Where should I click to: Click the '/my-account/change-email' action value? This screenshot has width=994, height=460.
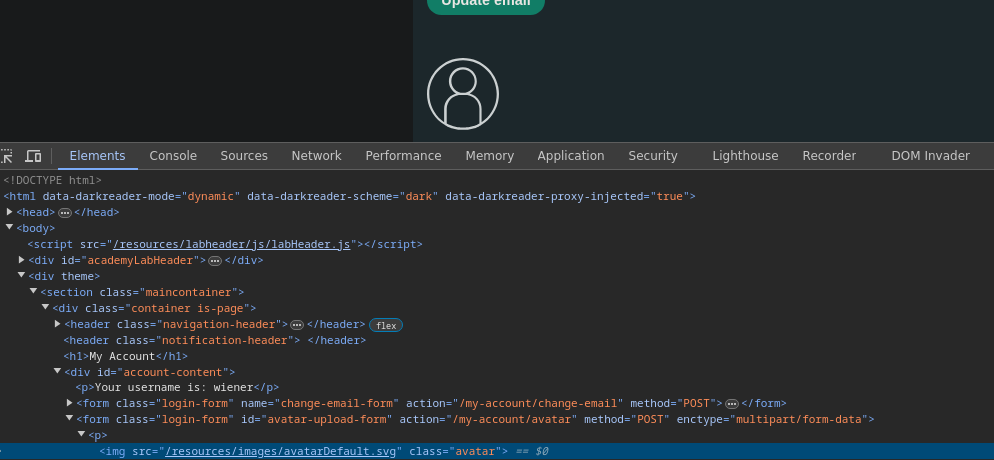pos(538,403)
